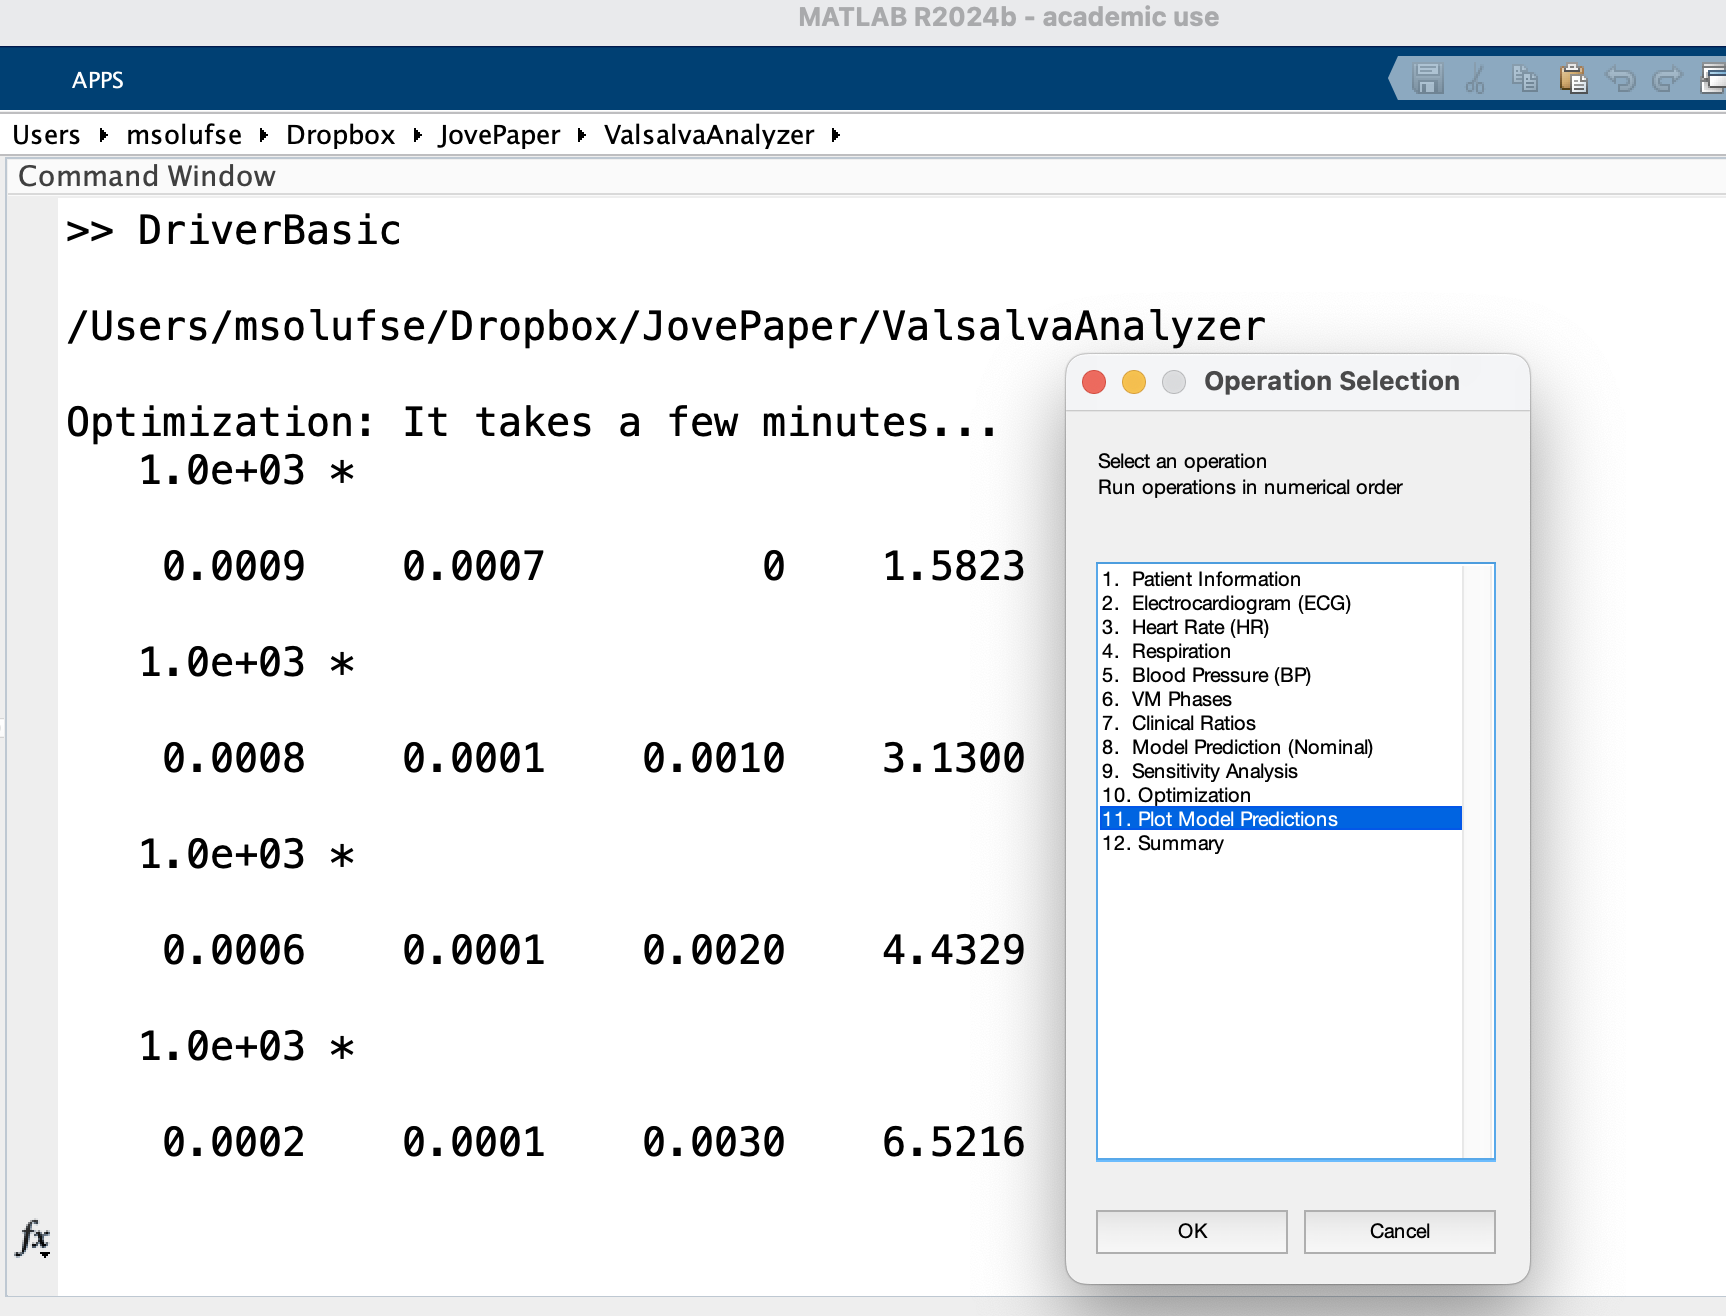Select '4. Respiration' operation

point(1280,651)
